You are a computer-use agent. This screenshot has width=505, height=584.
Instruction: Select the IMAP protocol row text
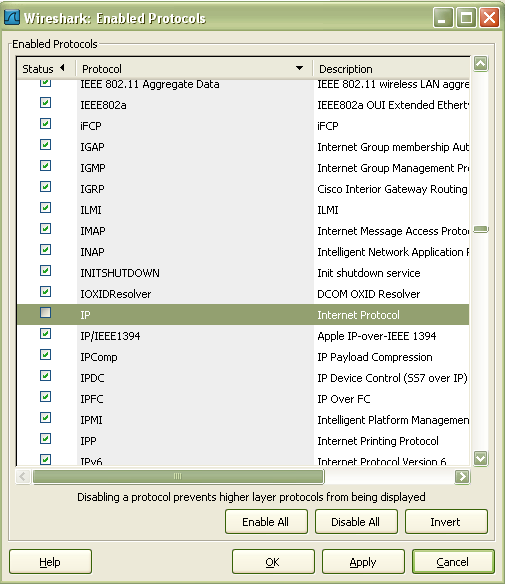93,231
